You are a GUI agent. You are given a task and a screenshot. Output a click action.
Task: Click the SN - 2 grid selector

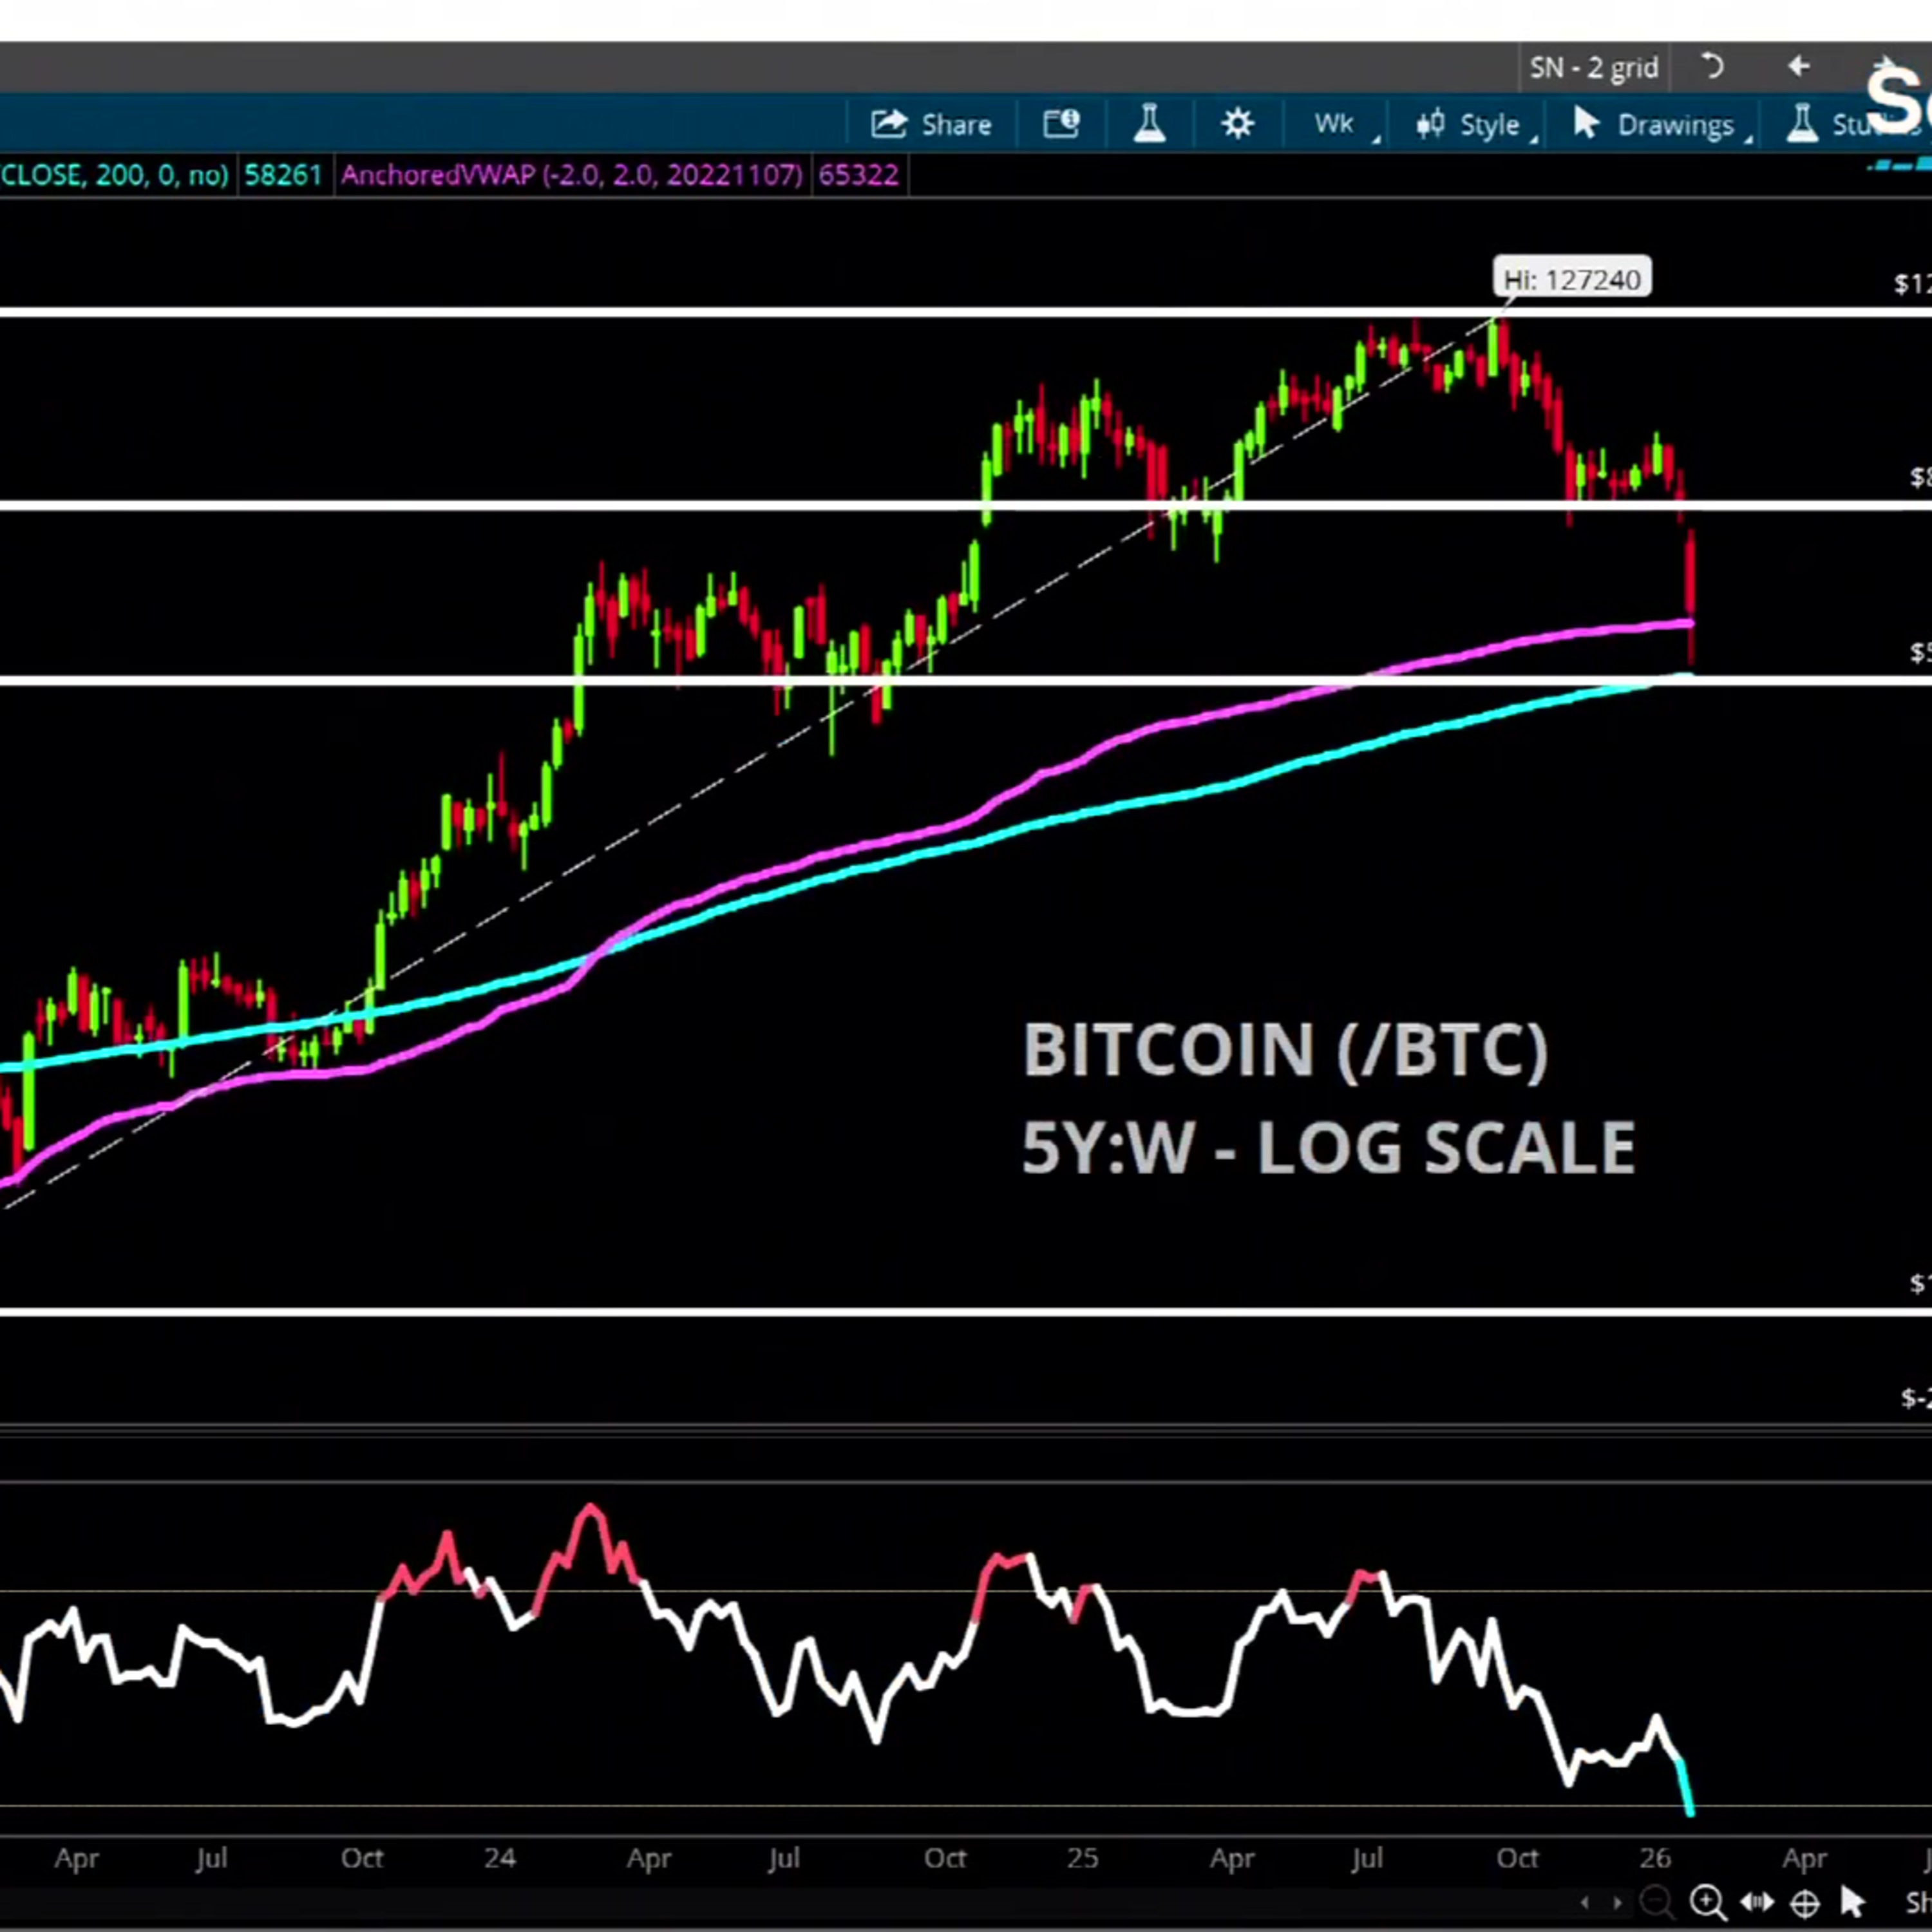click(x=1593, y=68)
